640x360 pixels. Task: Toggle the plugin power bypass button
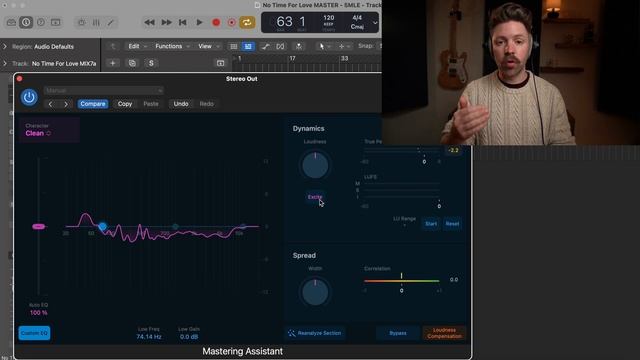pyautogui.click(x=29, y=97)
